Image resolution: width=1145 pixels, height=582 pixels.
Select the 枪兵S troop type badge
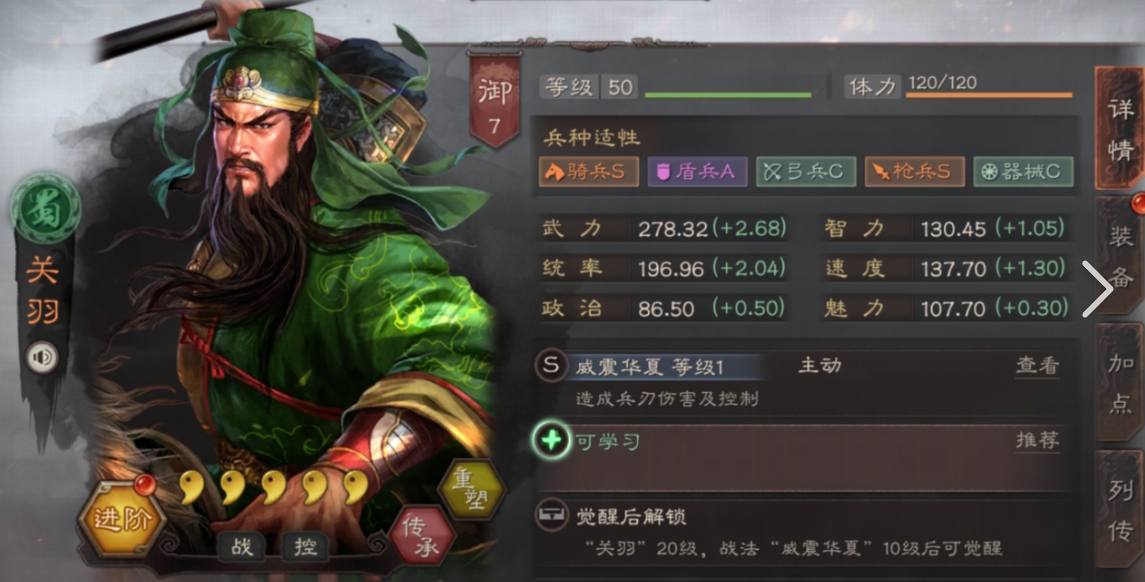point(914,172)
